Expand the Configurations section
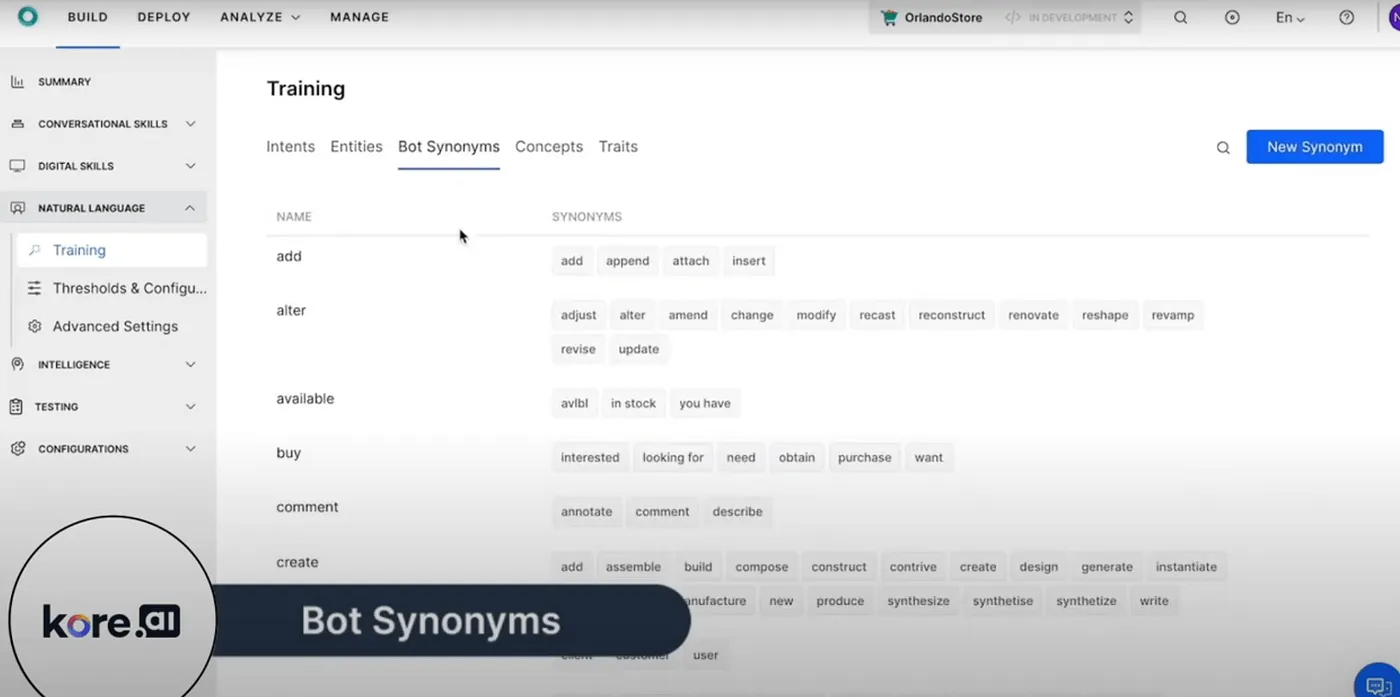 [190, 449]
